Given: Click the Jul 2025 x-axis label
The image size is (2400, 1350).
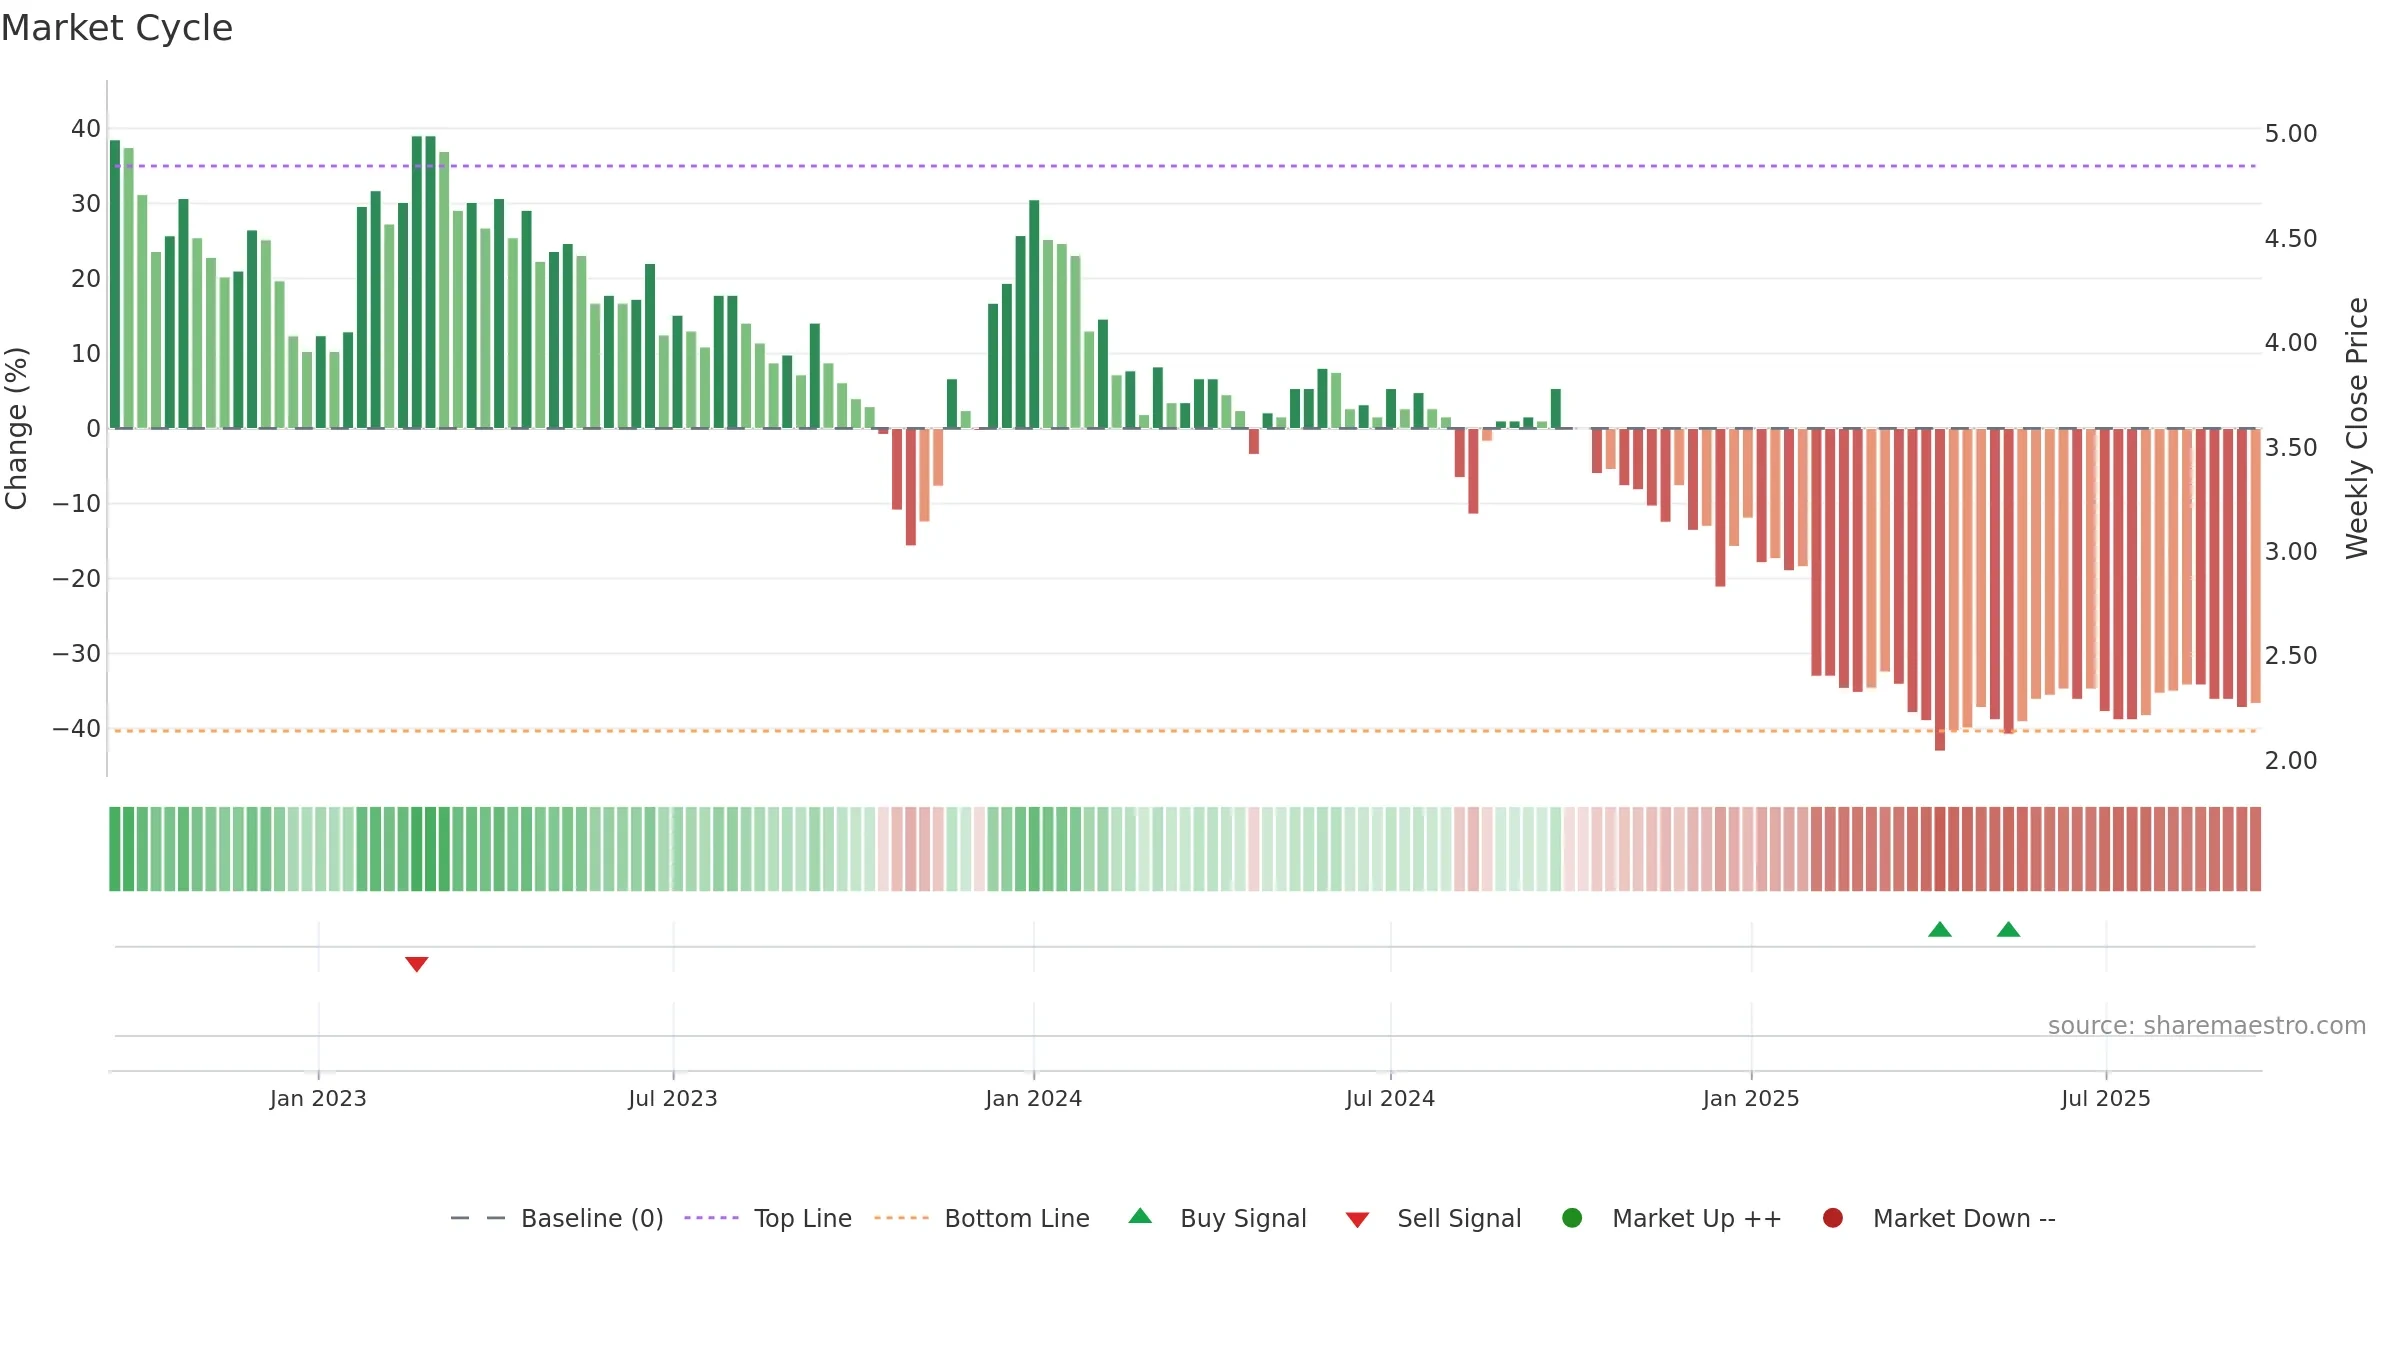Looking at the screenshot, I should 2106,1099.
